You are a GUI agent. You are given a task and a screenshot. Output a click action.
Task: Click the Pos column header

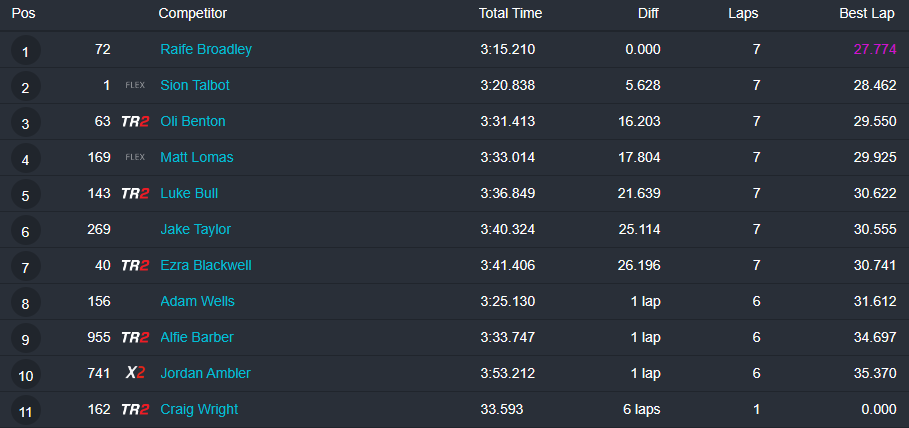(x=23, y=13)
